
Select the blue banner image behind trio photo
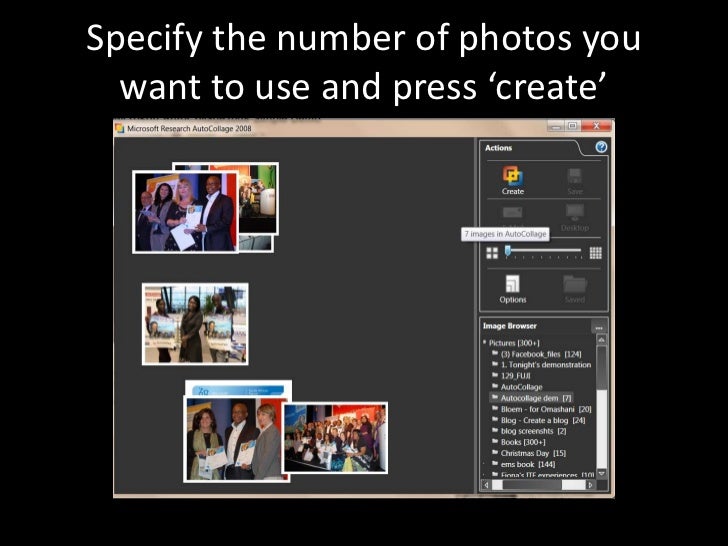coord(238,388)
